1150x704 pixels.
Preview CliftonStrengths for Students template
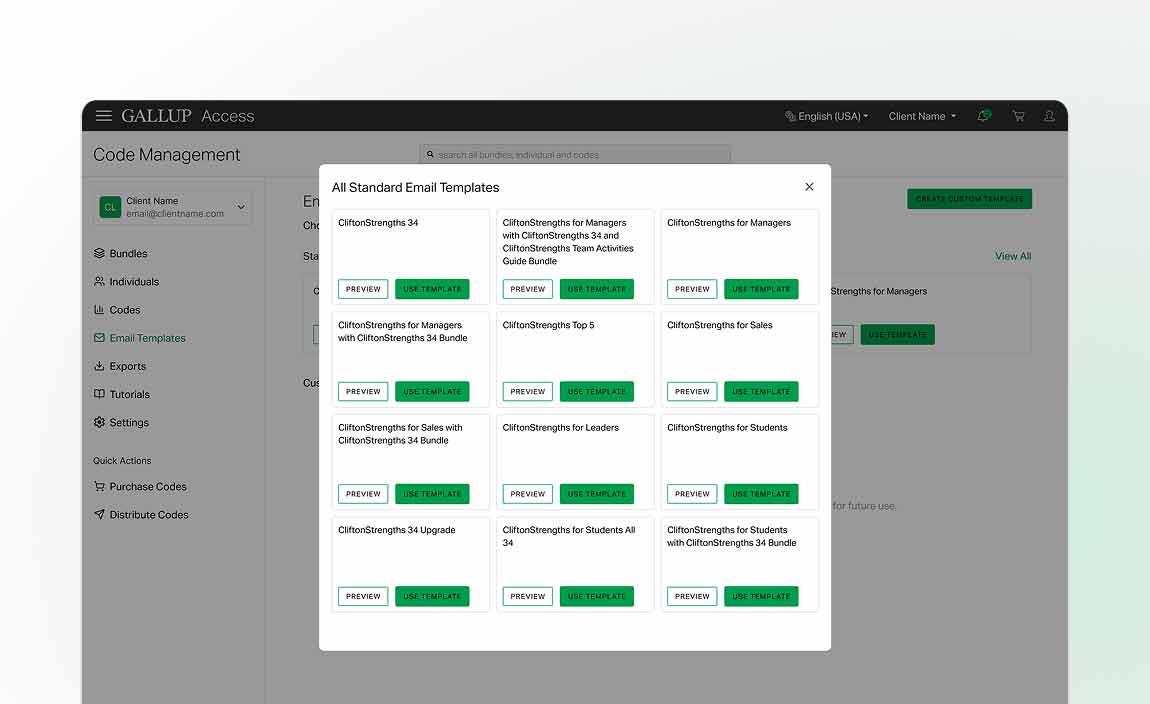pos(692,494)
